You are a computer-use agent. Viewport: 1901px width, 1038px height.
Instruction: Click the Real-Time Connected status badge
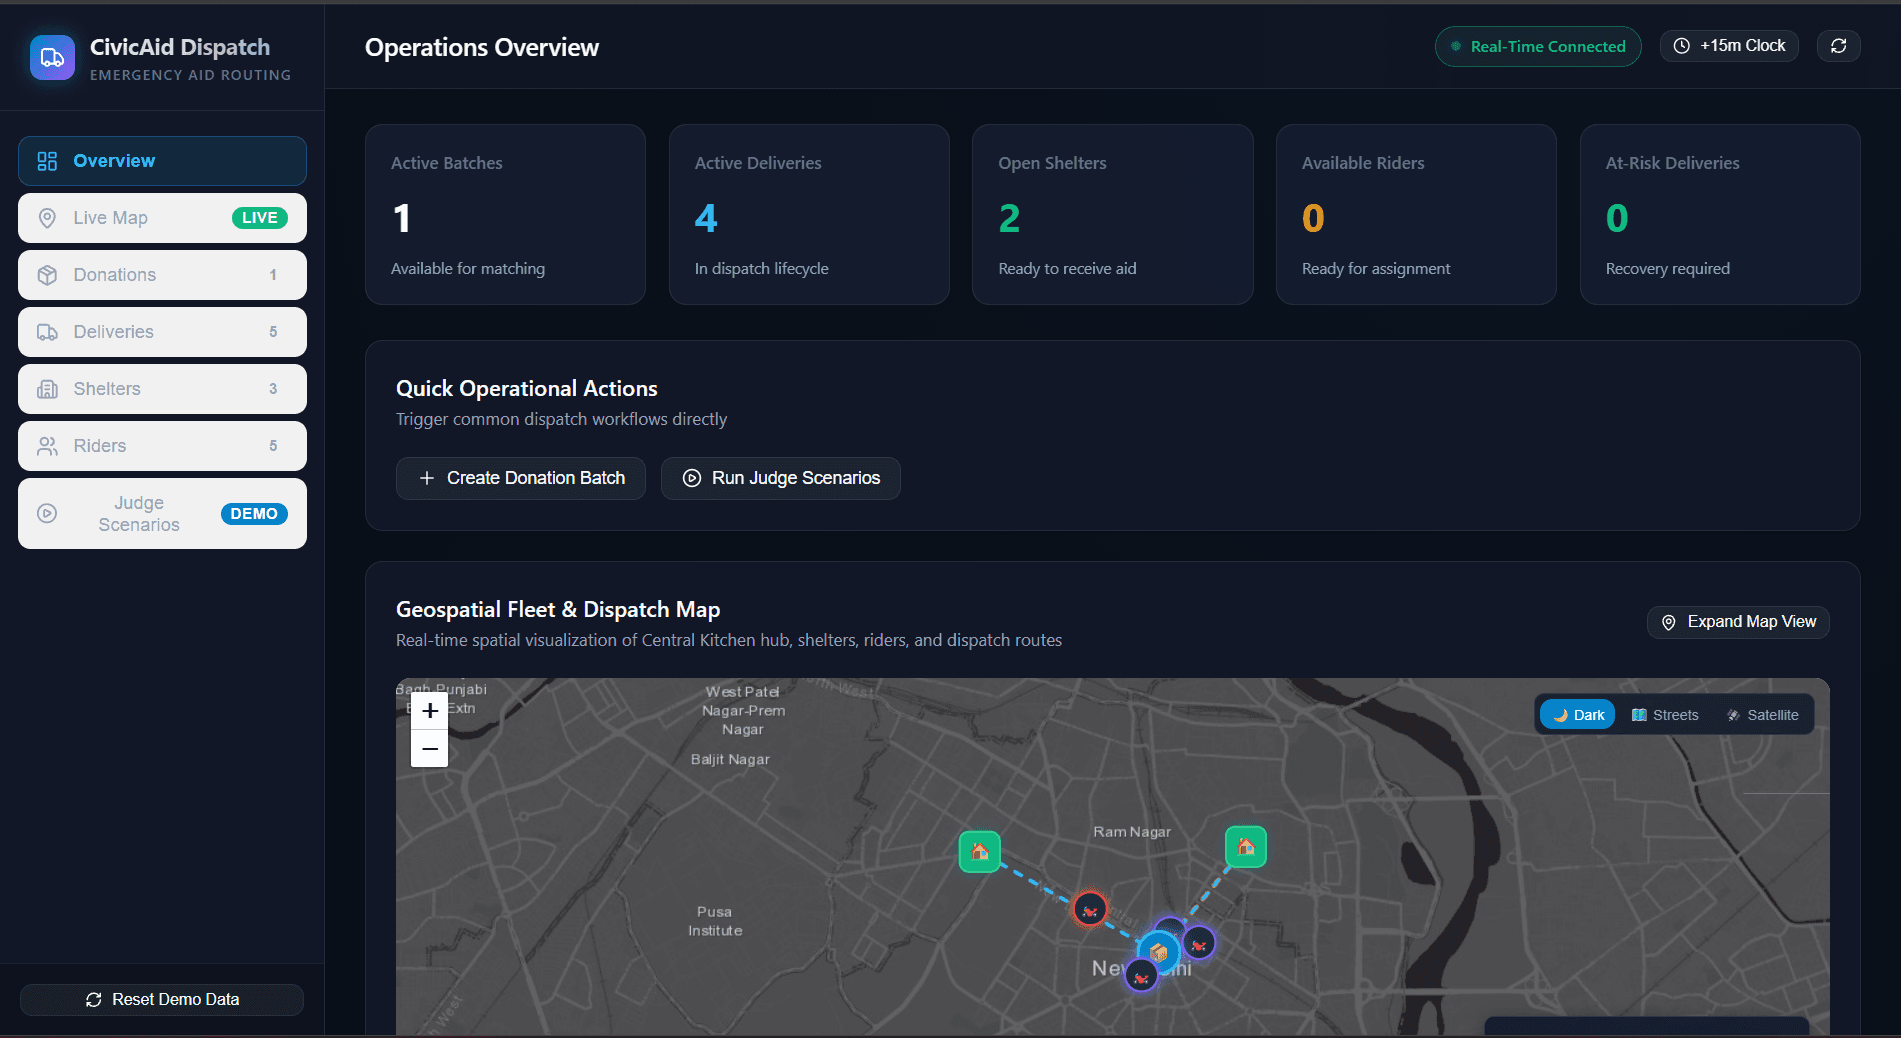click(x=1538, y=47)
